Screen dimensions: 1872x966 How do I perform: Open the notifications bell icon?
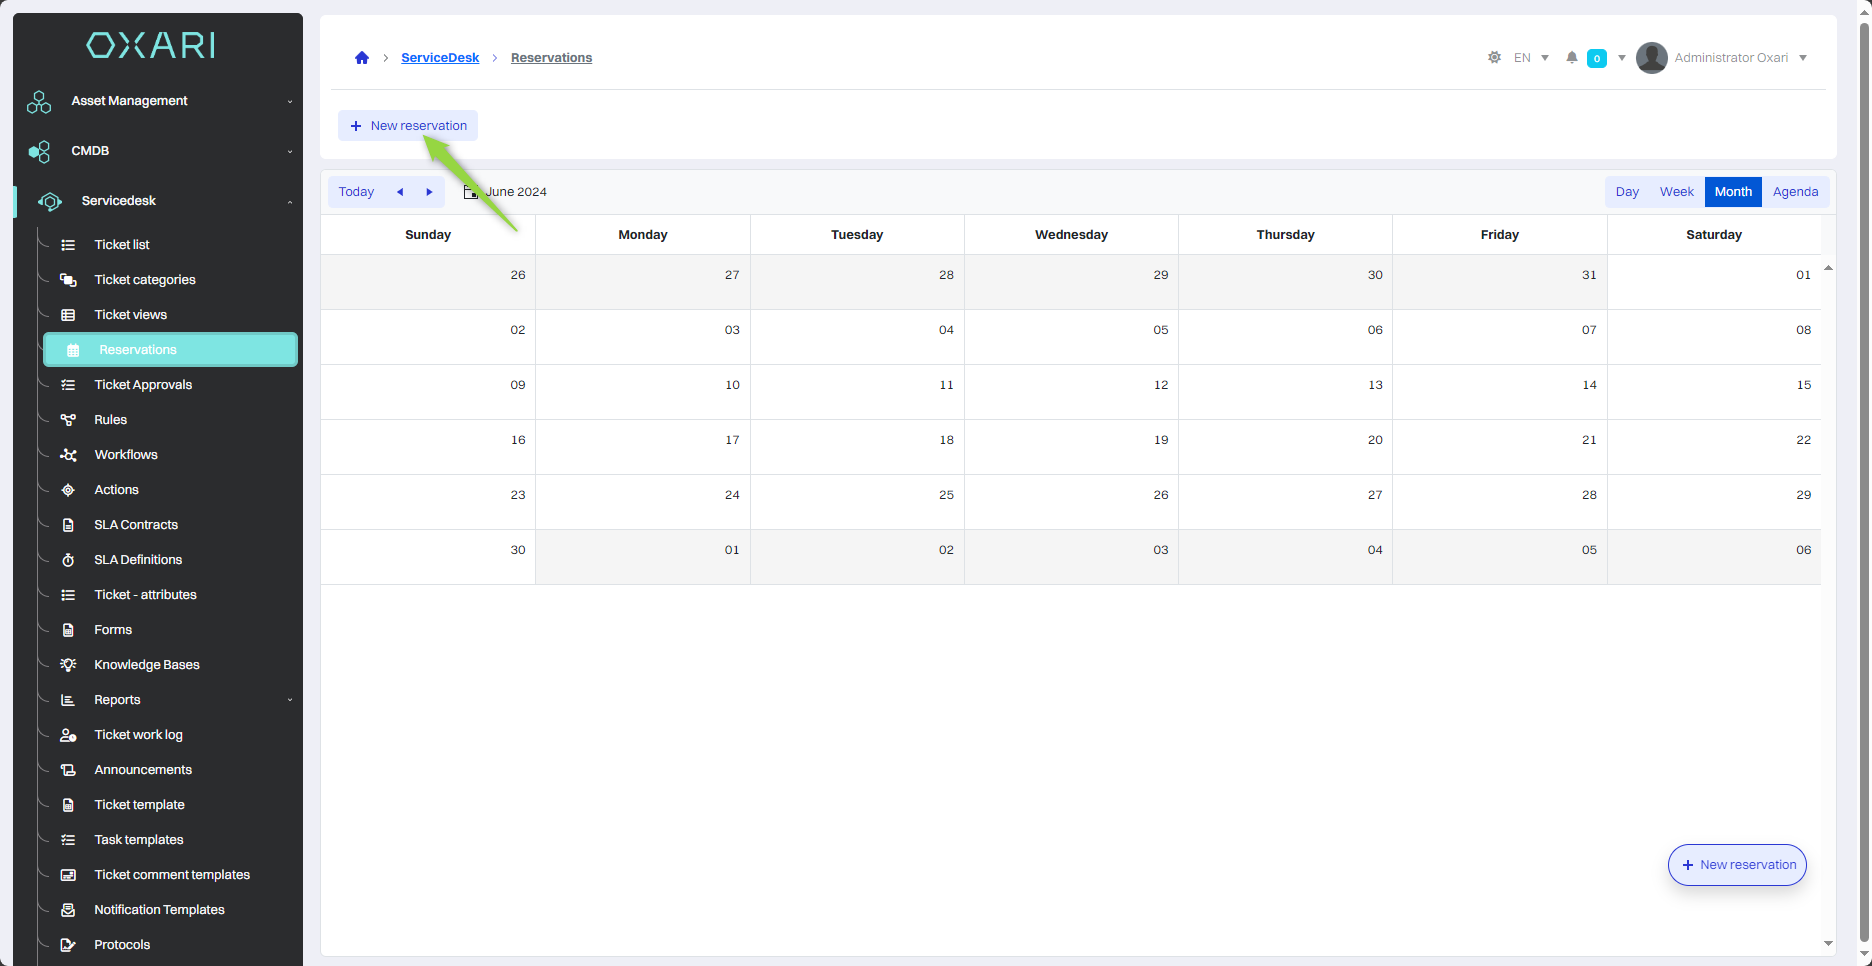point(1572,58)
